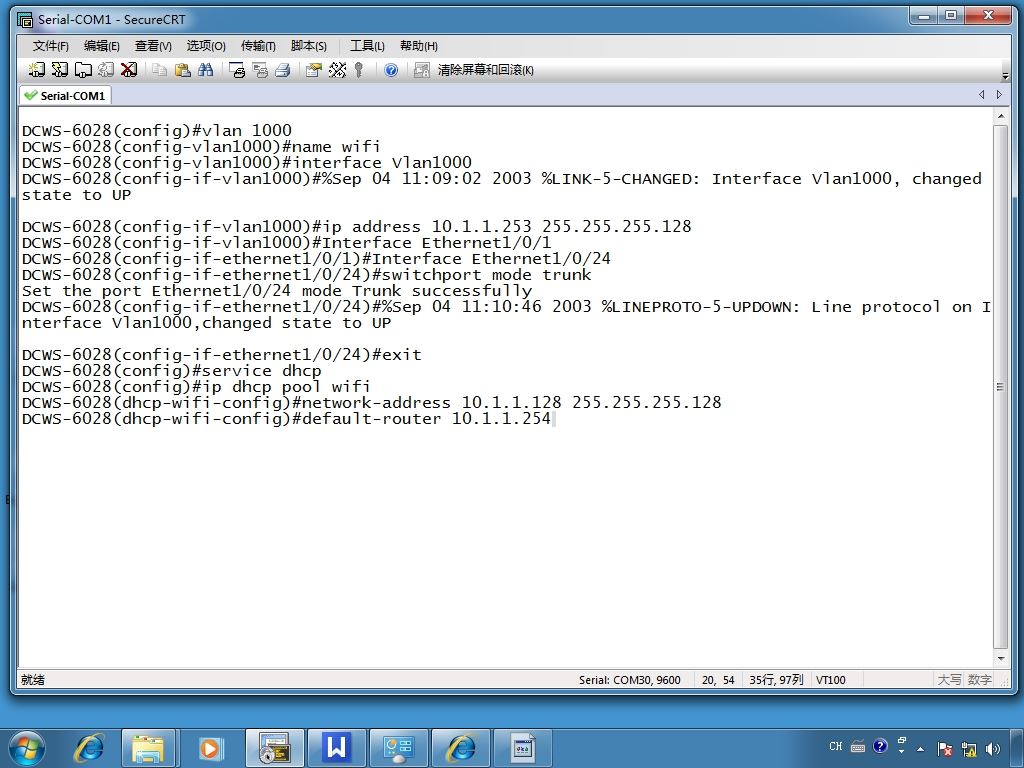1024x768 pixels.
Task: Click the Connect in Tab icon
Action: (x=83, y=70)
